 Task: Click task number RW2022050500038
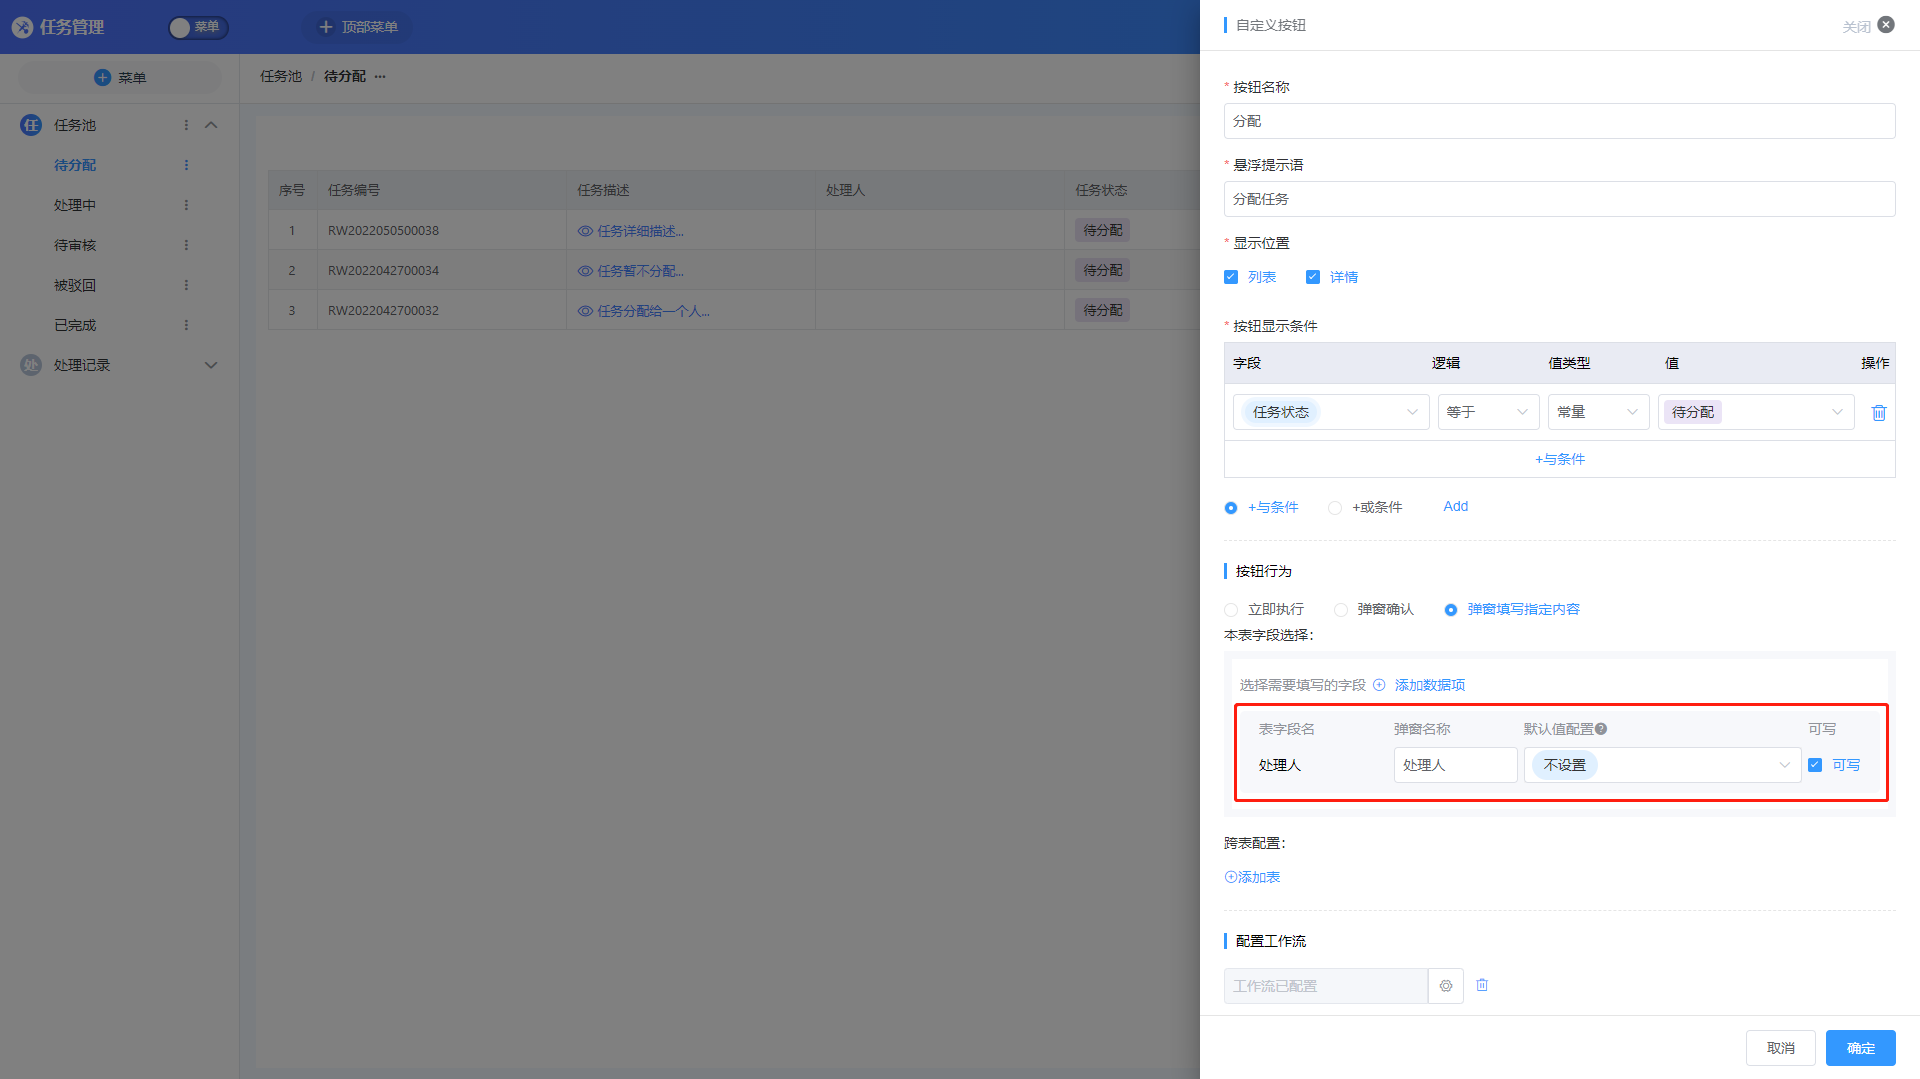click(383, 231)
